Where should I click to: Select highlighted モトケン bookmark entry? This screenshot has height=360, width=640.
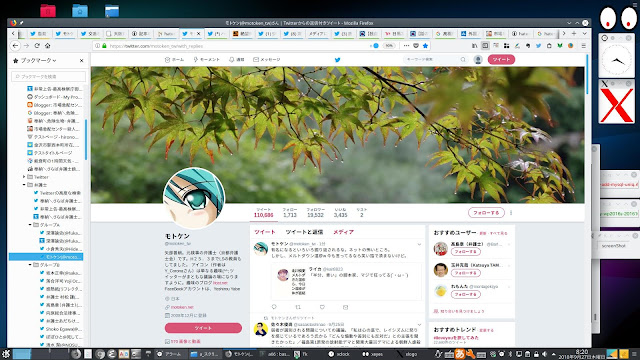(x=46, y=257)
